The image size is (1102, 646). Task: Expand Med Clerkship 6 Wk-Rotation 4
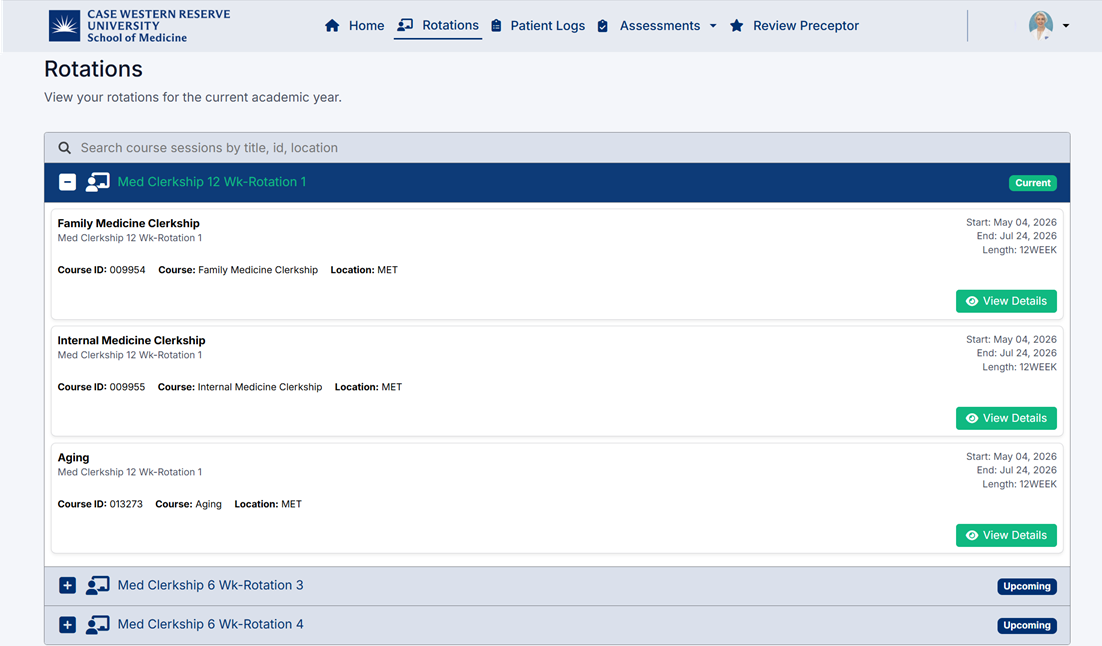pyautogui.click(x=67, y=624)
